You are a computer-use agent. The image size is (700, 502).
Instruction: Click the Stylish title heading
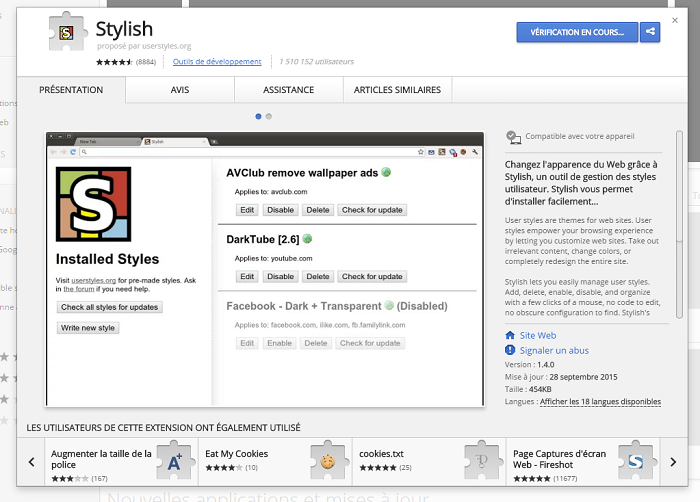click(124, 29)
